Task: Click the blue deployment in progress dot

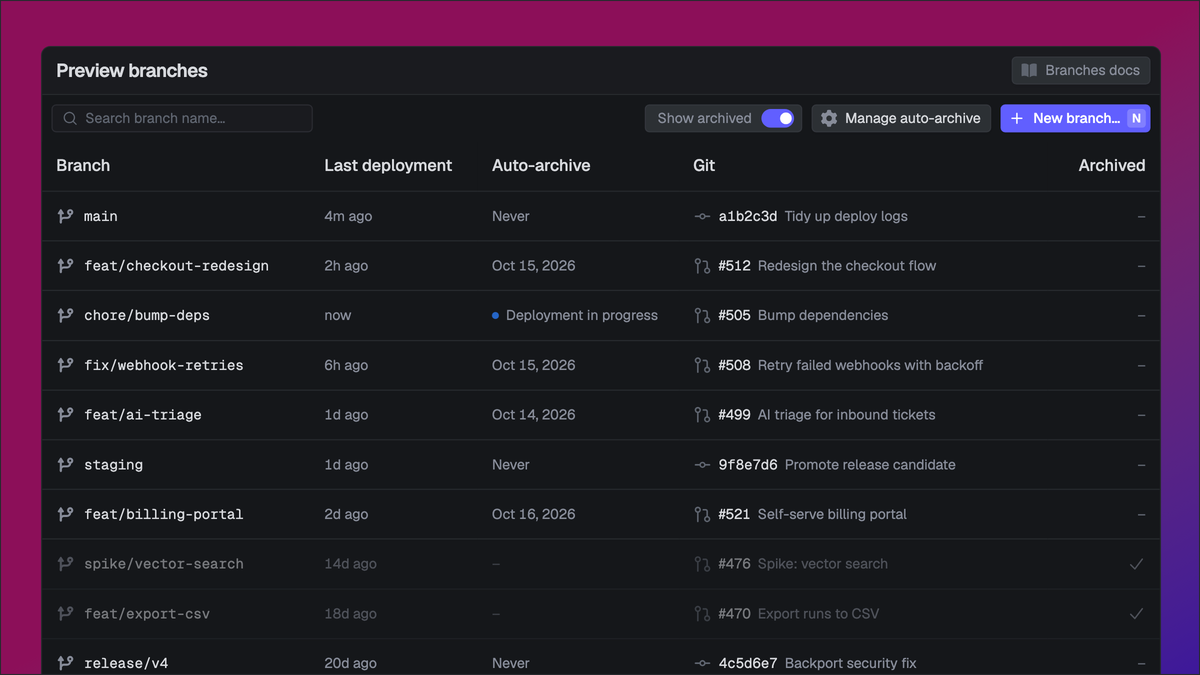Action: pyautogui.click(x=495, y=315)
